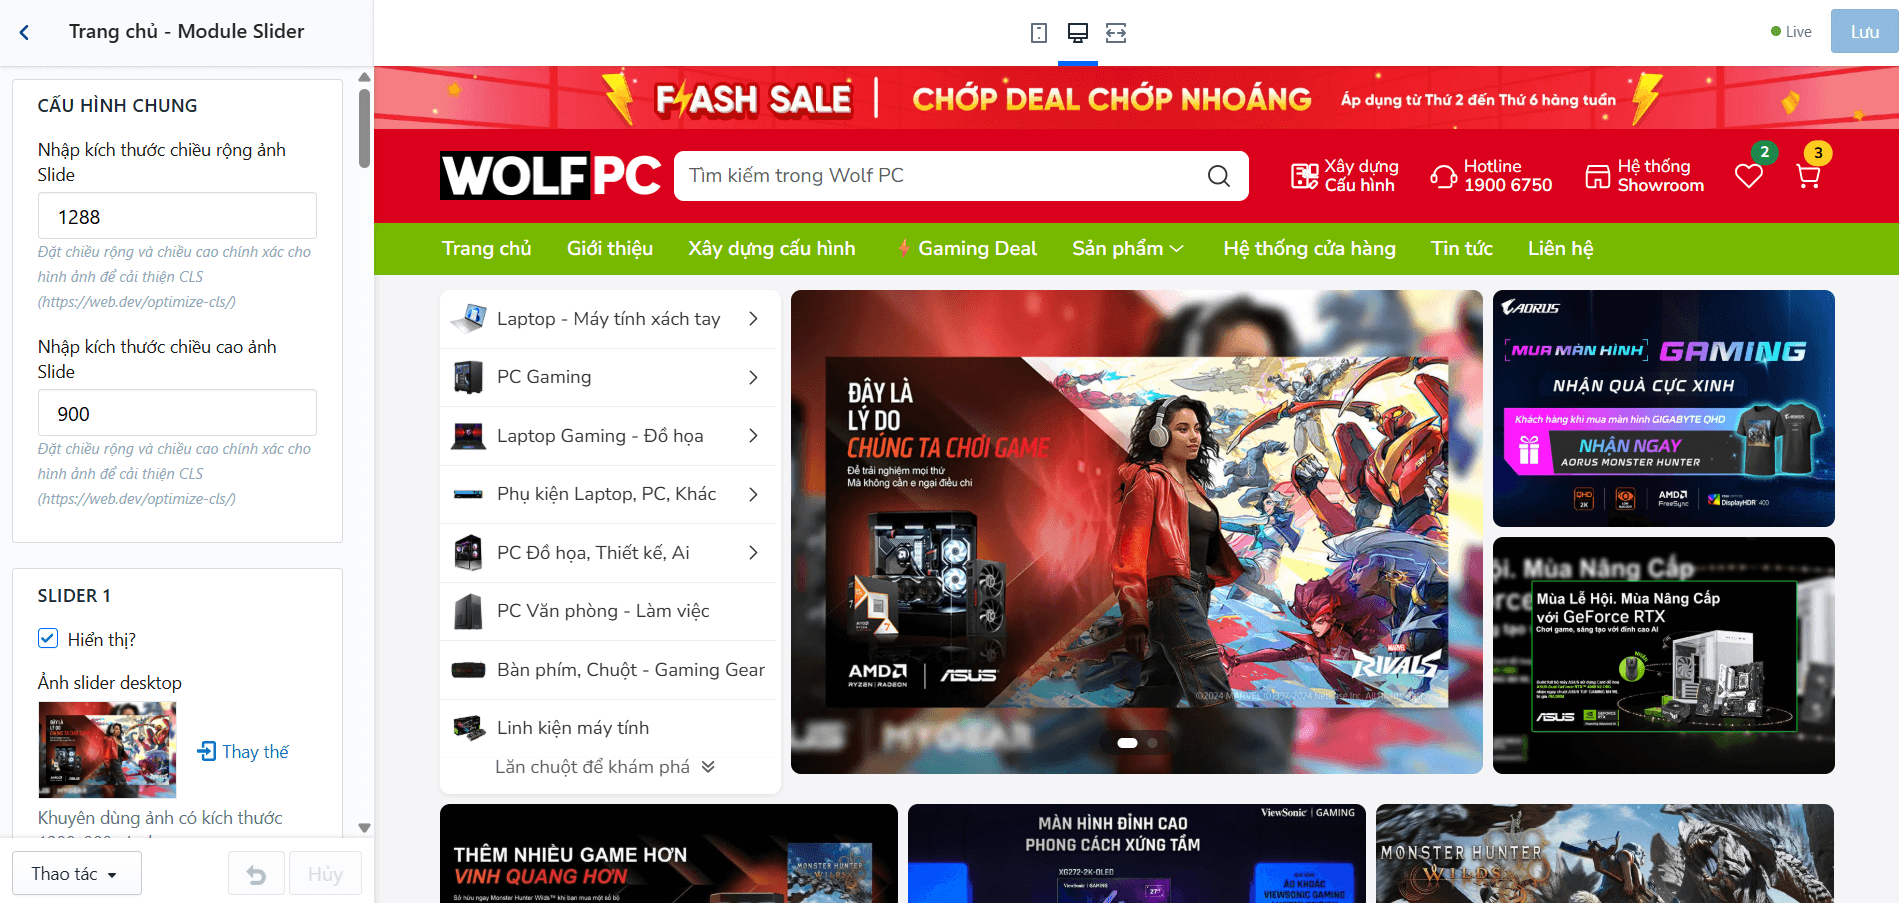Open Gaming Deal navigation item
The image size is (1899, 903).
click(x=967, y=248)
